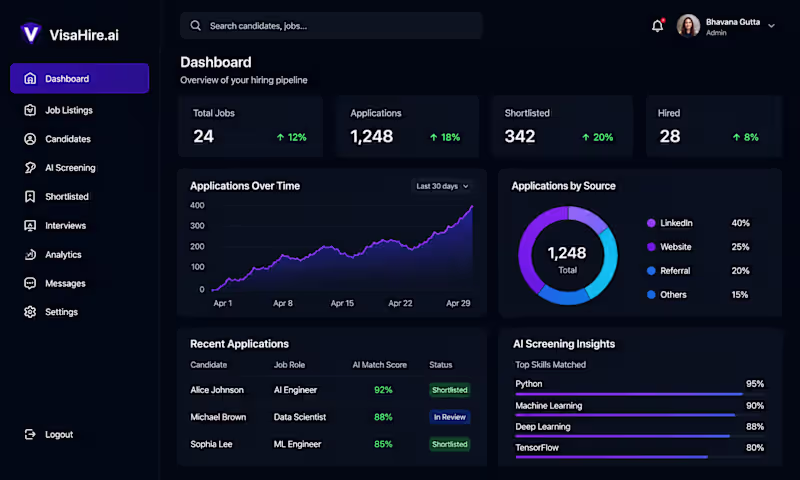This screenshot has width=800, height=480.
Task: Open the Last 30 days dropdown
Action: click(442, 186)
